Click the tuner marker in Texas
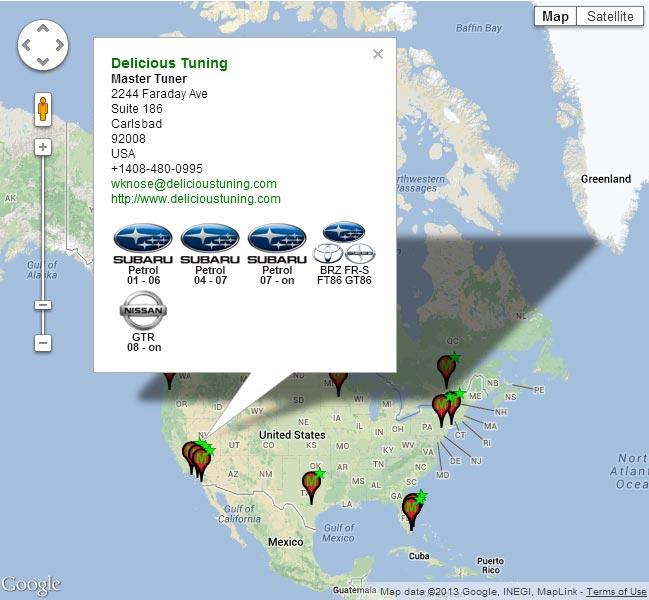The image size is (649, 600). click(x=311, y=486)
